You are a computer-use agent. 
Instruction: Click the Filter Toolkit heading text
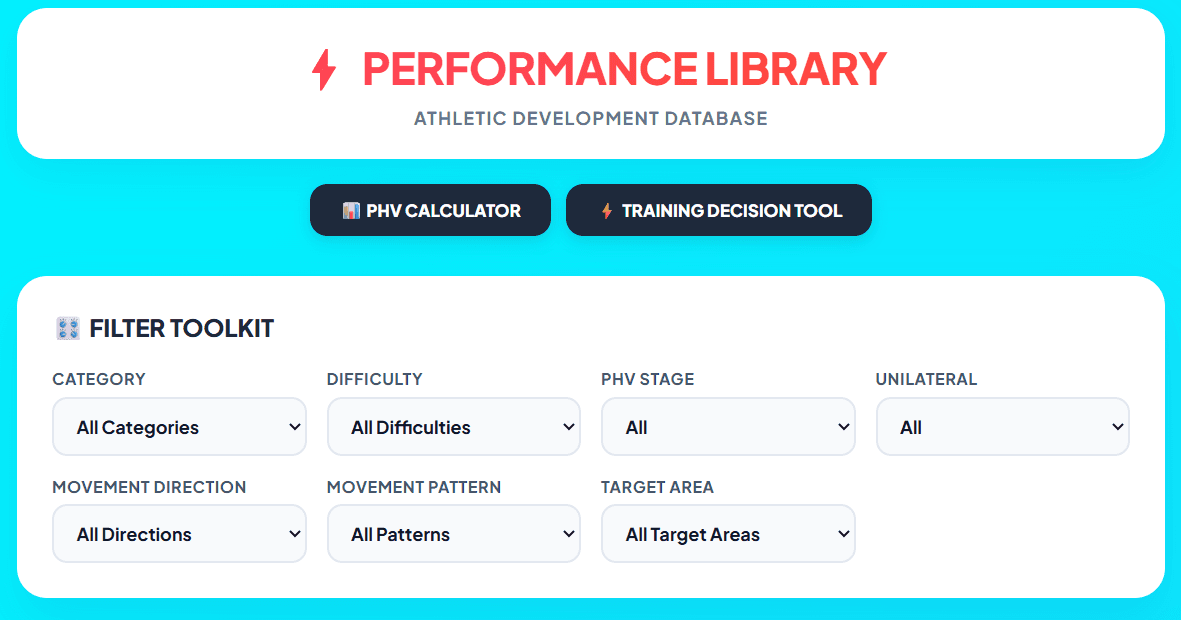point(182,328)
